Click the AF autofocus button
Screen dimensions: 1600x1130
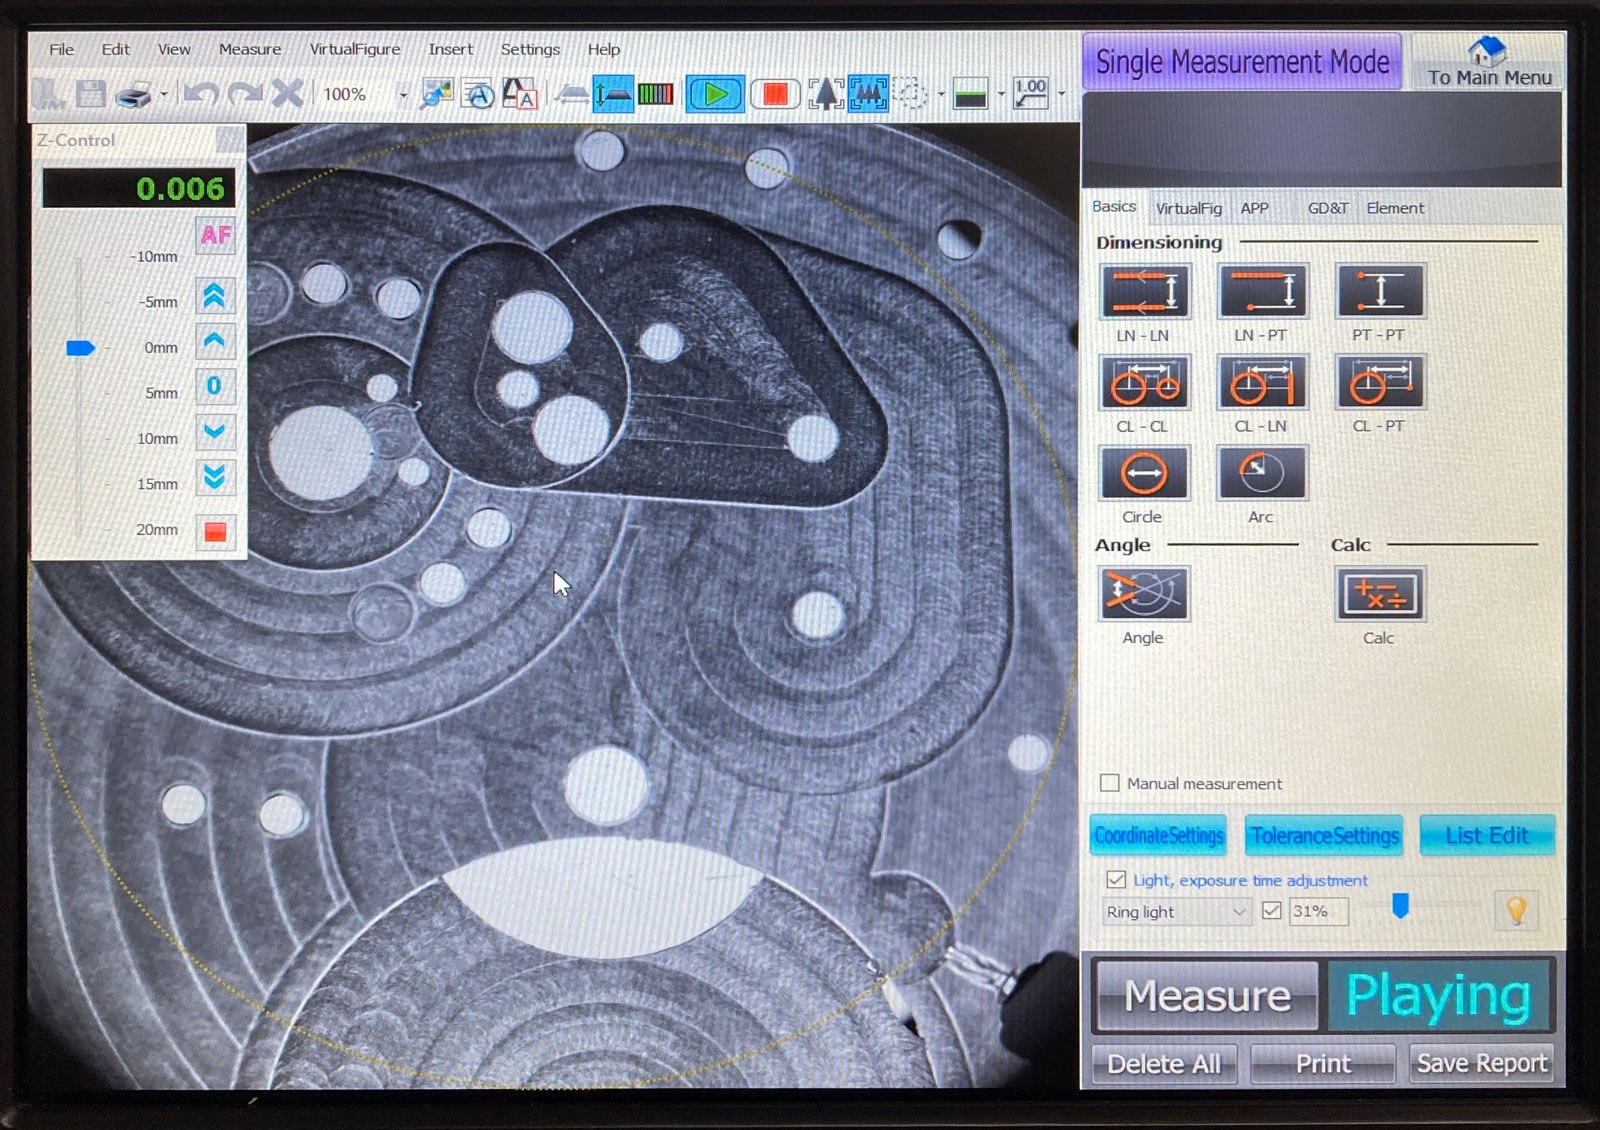pos(215,236)
